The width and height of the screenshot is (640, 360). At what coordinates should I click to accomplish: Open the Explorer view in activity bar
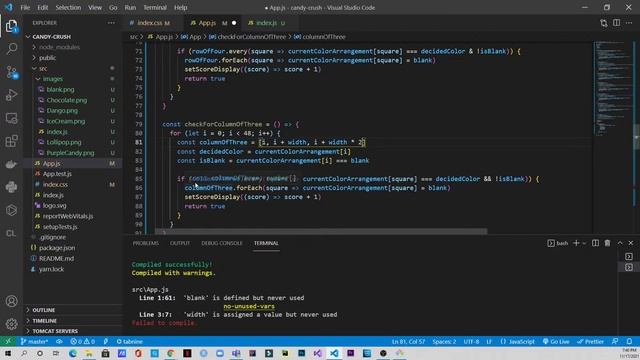pyautogui.click(x=11, y=26)
